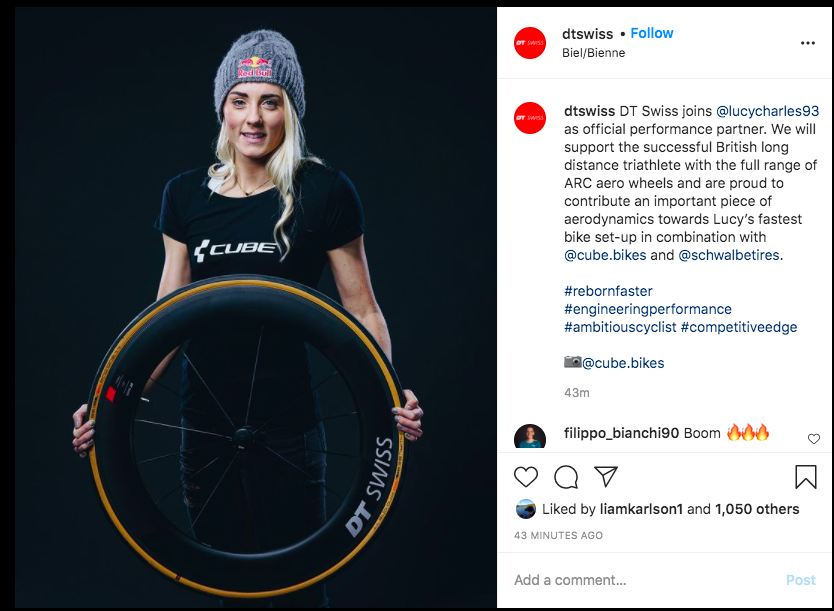Share post using paper plane icon
Screen dimensions: 834x611
(x=606, y=476)
